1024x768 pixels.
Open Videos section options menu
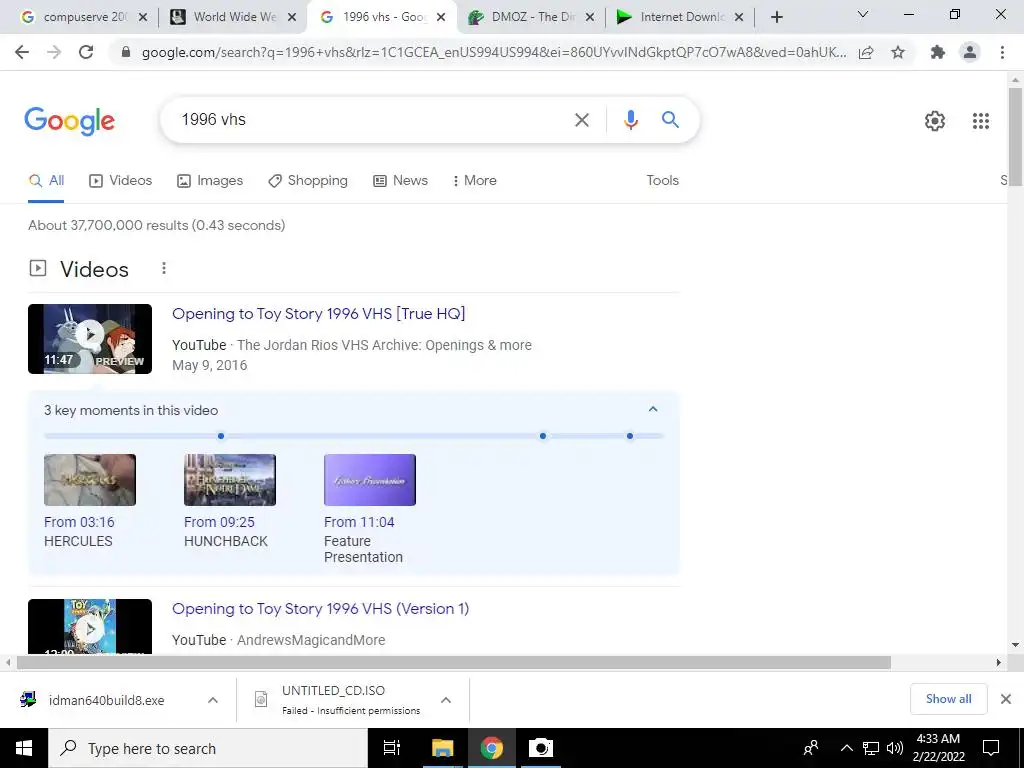164,268
